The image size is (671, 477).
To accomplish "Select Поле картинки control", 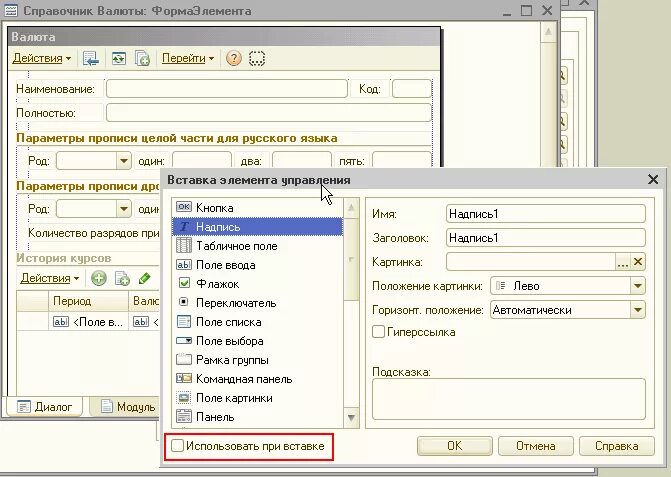I will 258,398.
